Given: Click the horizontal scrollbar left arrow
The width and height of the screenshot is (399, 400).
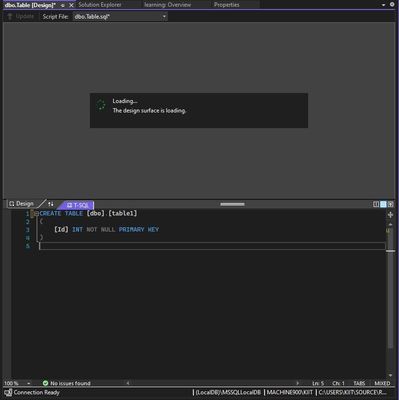Looking at the screenshot, I should [x=128, y=383].
